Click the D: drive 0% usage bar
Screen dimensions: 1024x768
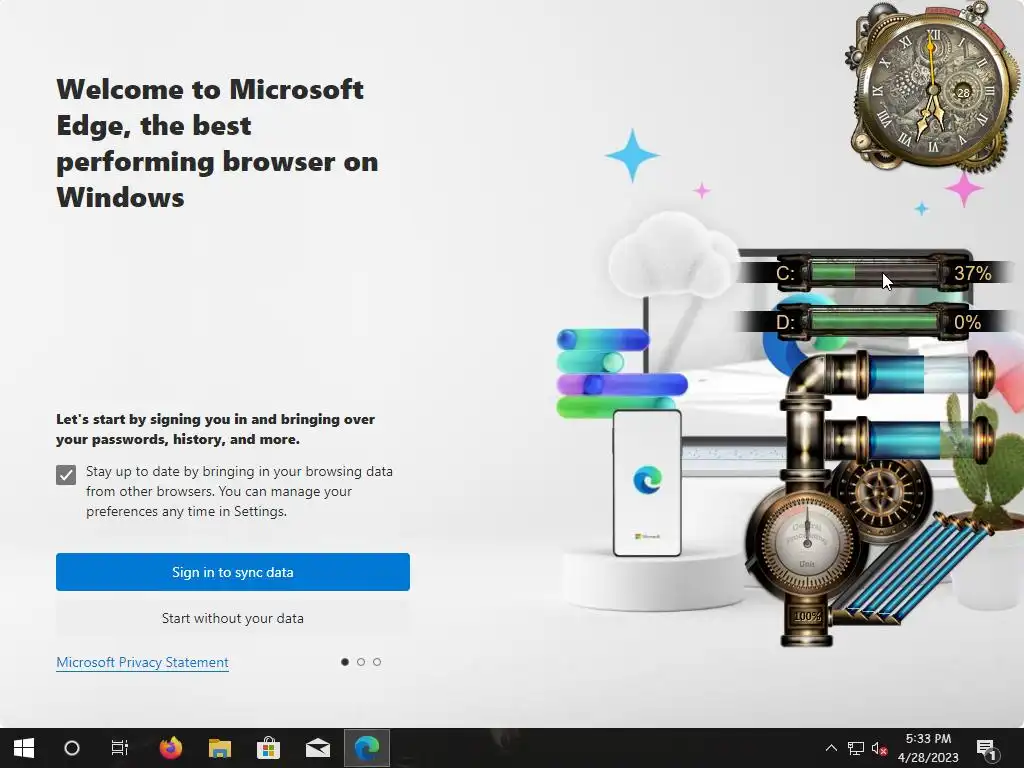pos(874,322)
